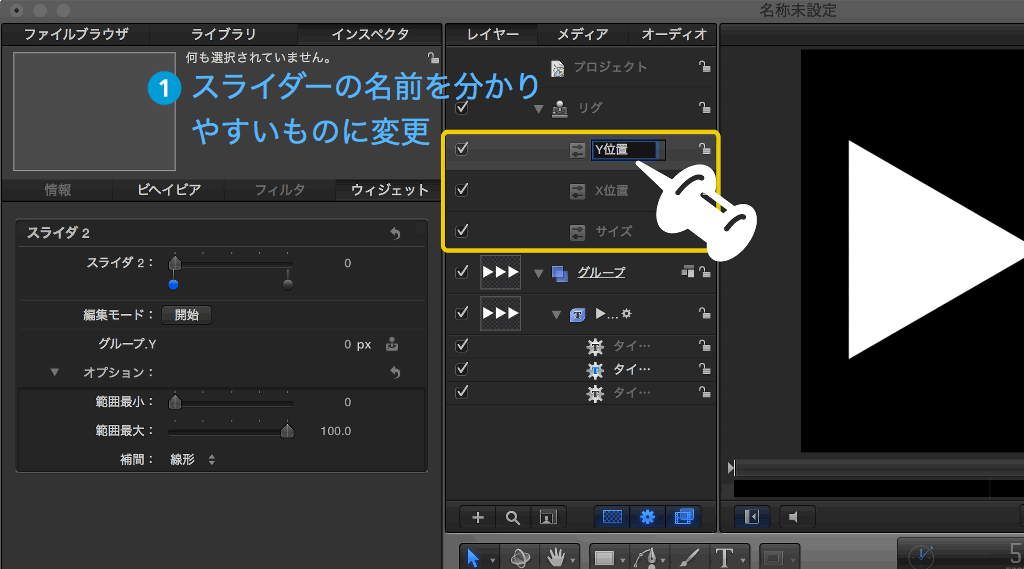Open the ビヘイビア inspector tab
Viewport: 1024px width, 569px height.
[168, 190]
